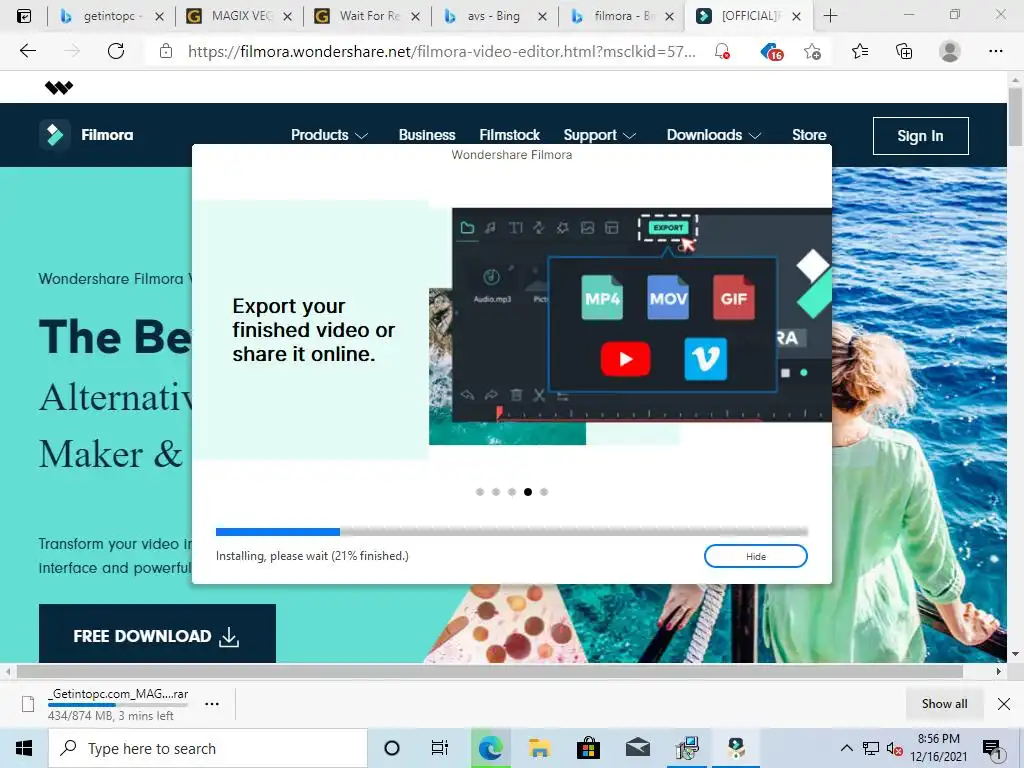Open Edge settings and more menu
This screenshot has width=1024, height=768.
pos(995,51)
